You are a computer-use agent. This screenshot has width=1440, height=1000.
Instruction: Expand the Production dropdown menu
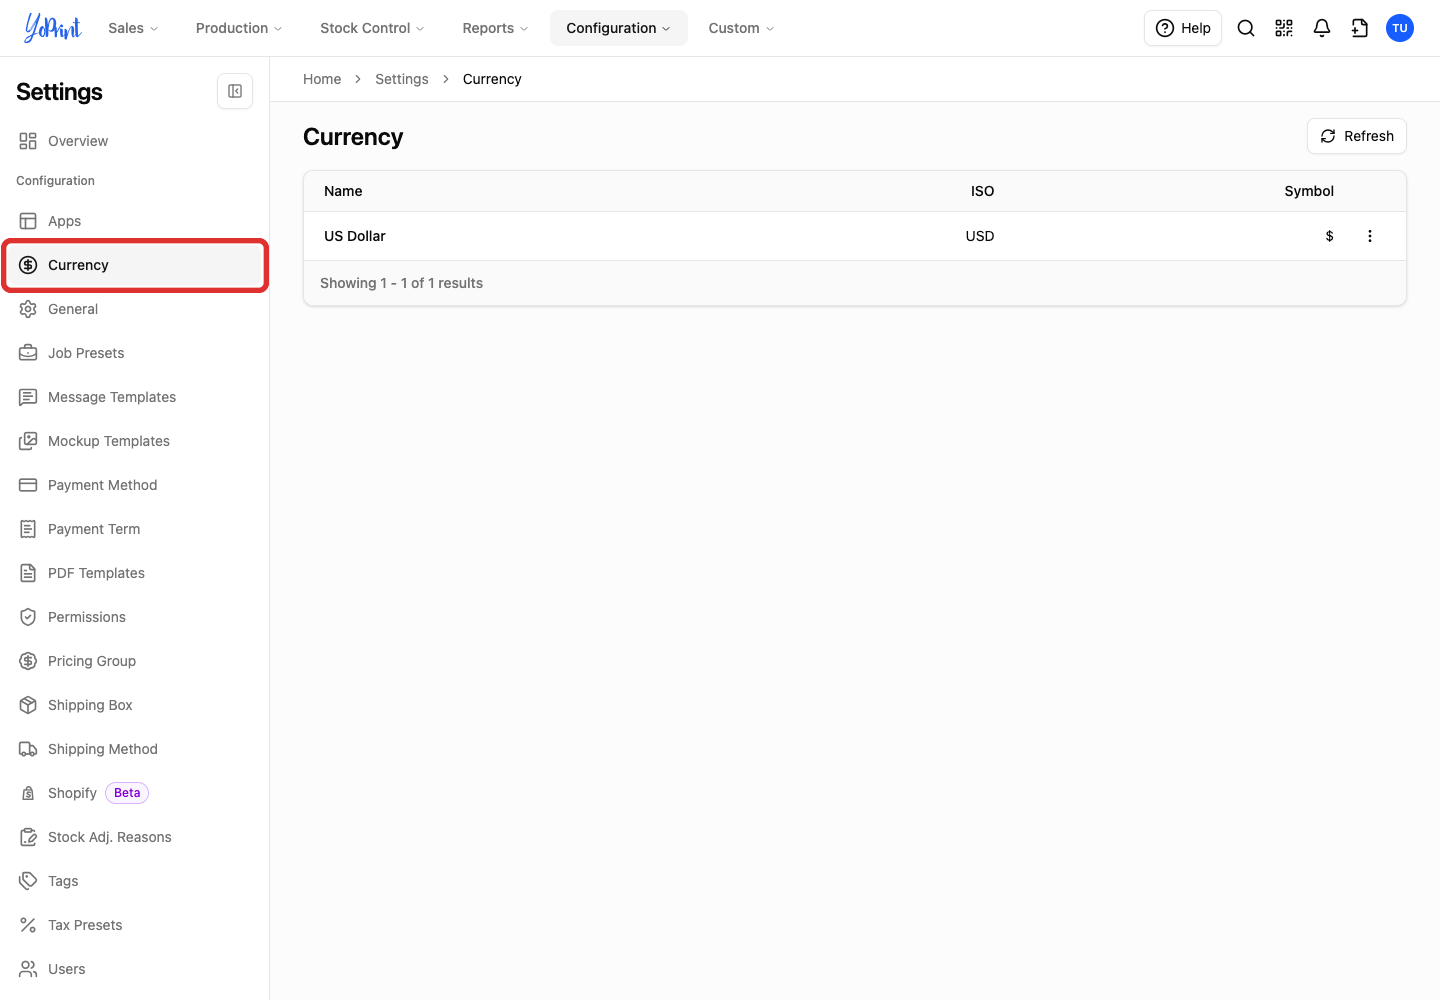coord(239,28)
